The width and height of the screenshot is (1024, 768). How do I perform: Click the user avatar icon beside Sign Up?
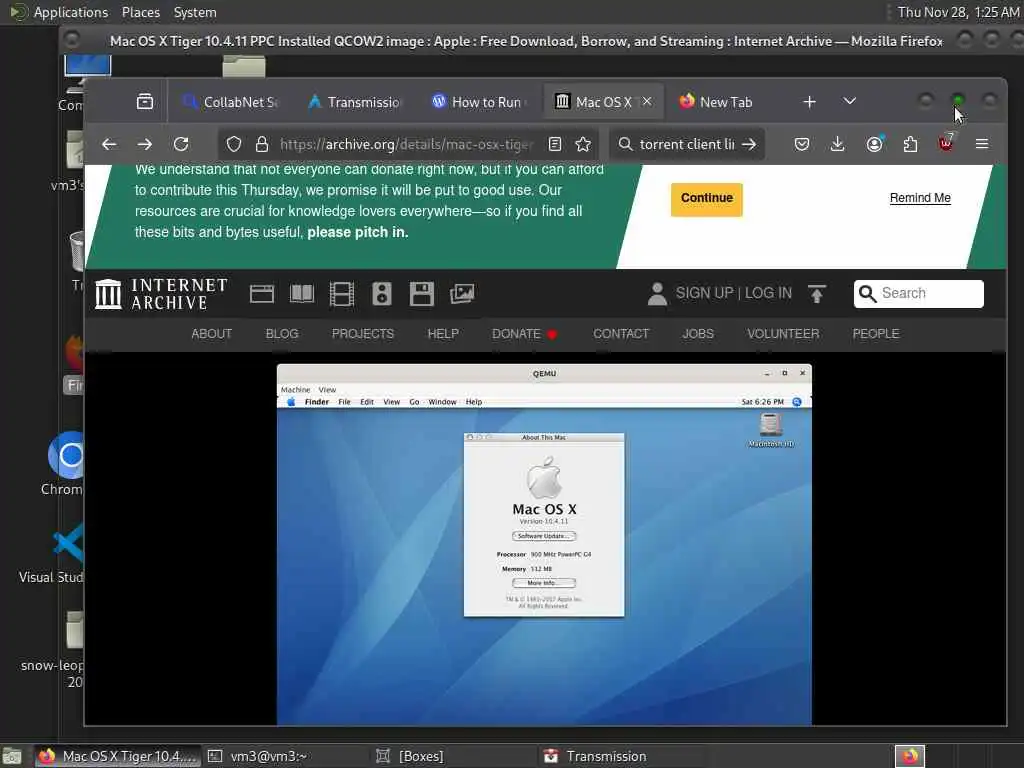pos(657,294)
